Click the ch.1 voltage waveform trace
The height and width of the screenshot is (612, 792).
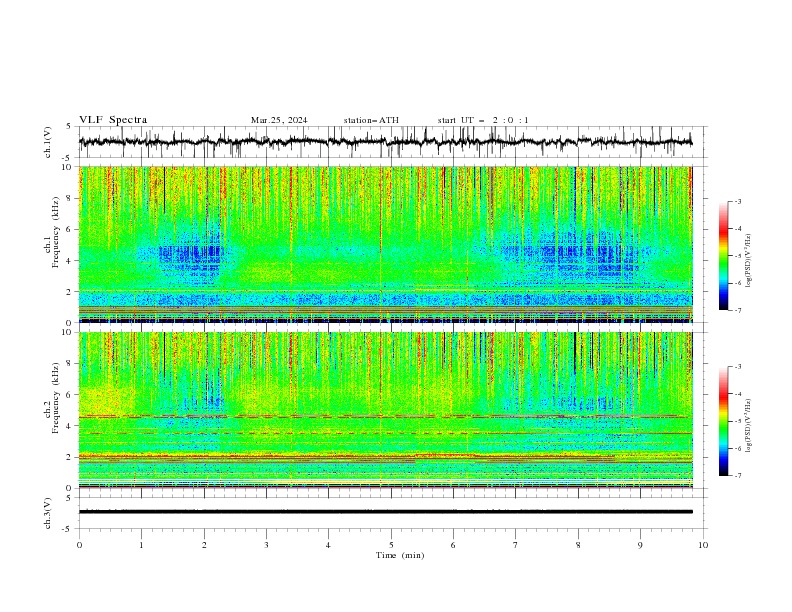click(385, 142)
